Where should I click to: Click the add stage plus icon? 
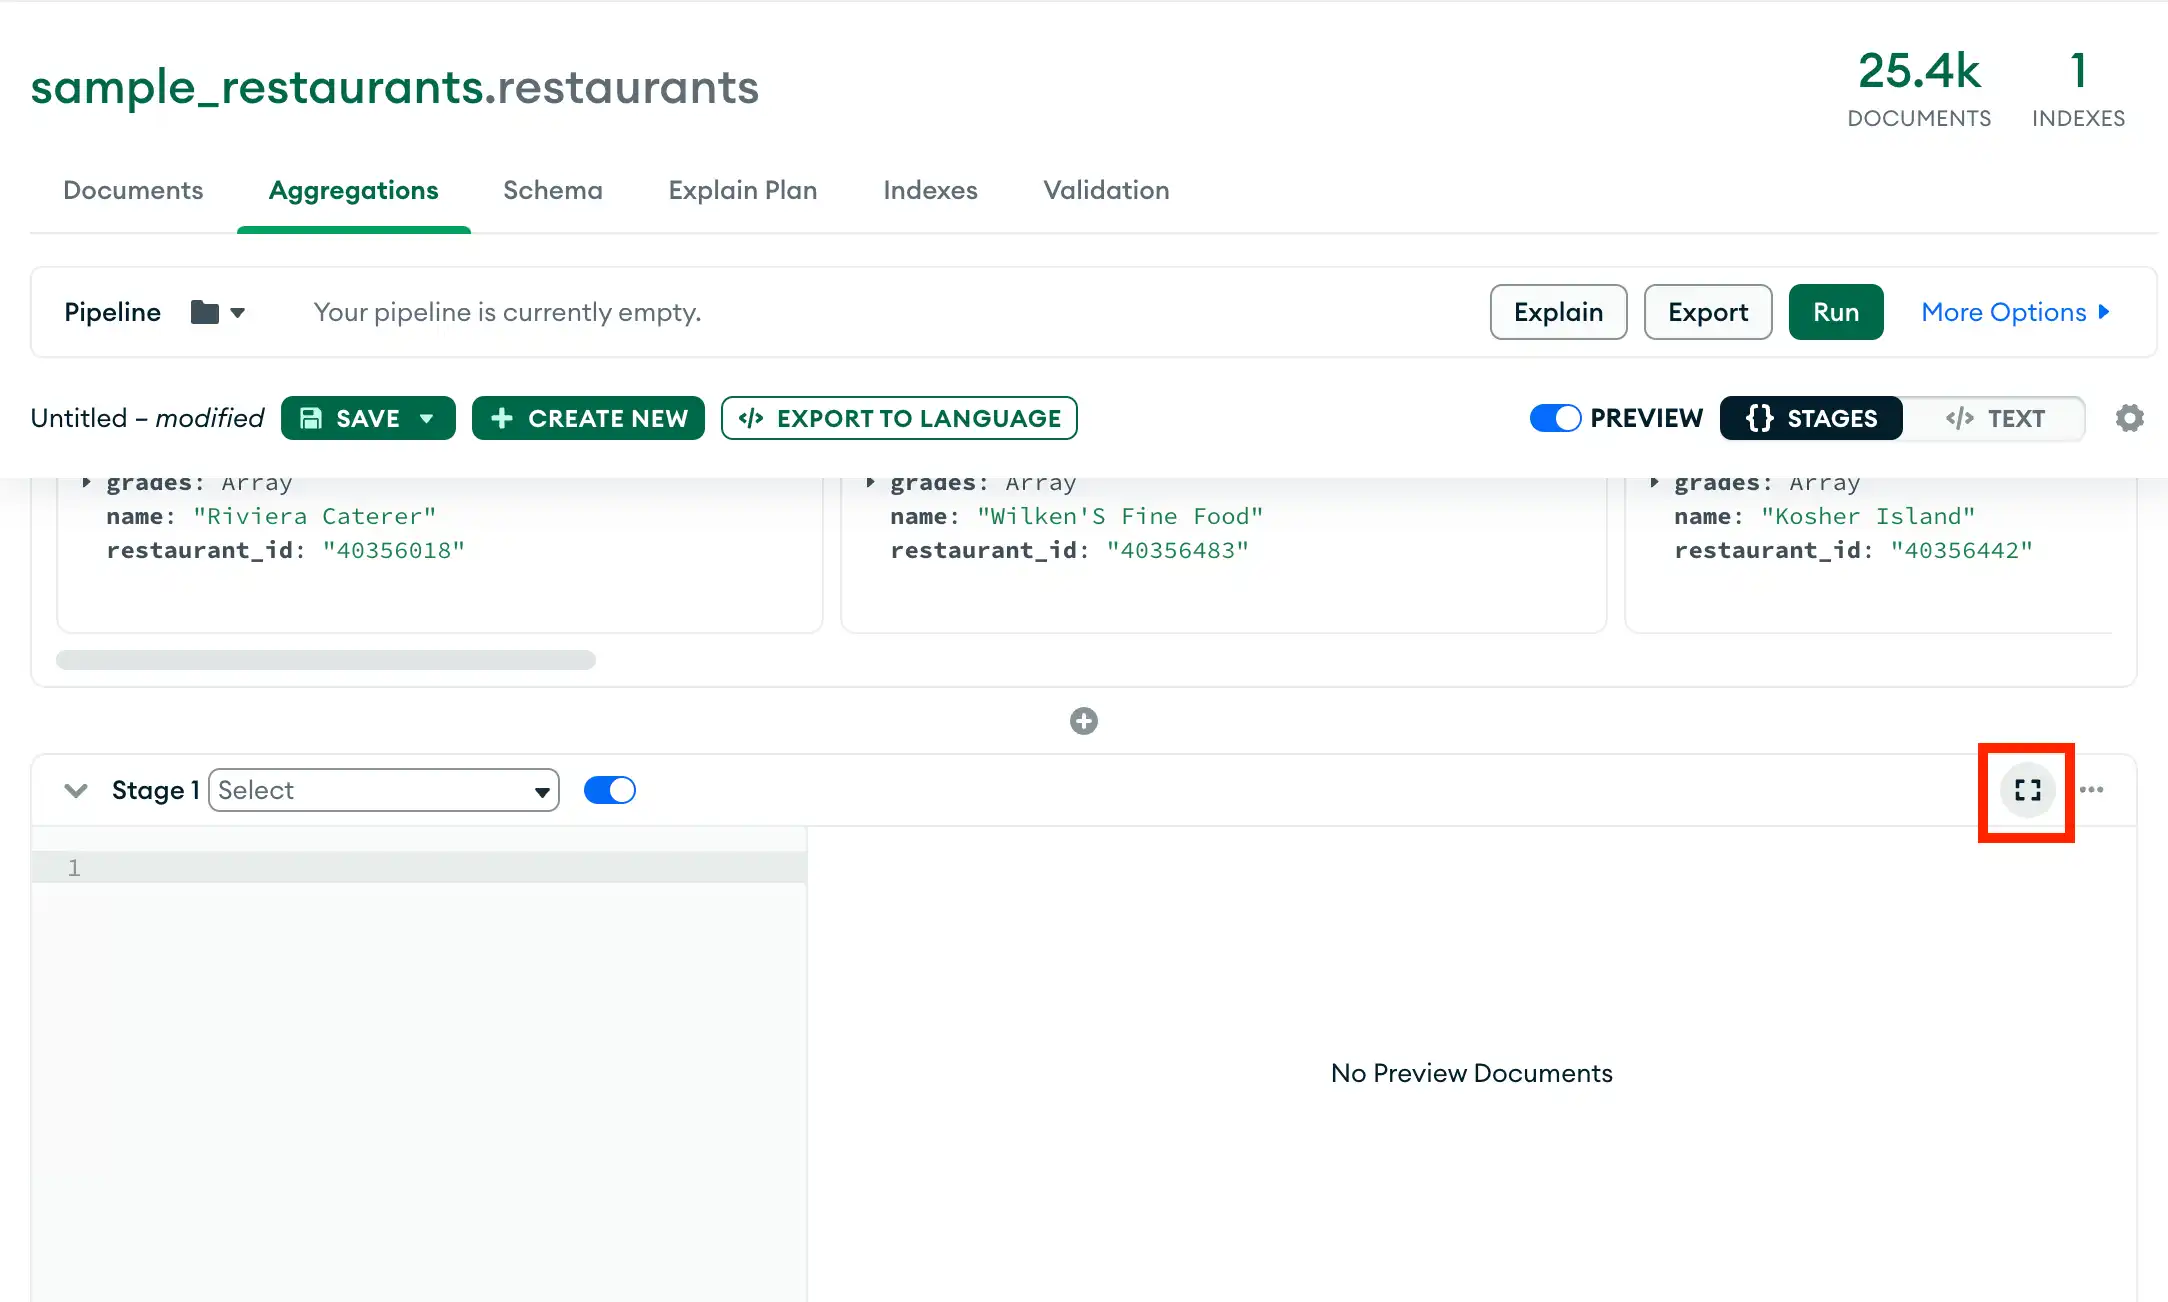coord(1084,720)
